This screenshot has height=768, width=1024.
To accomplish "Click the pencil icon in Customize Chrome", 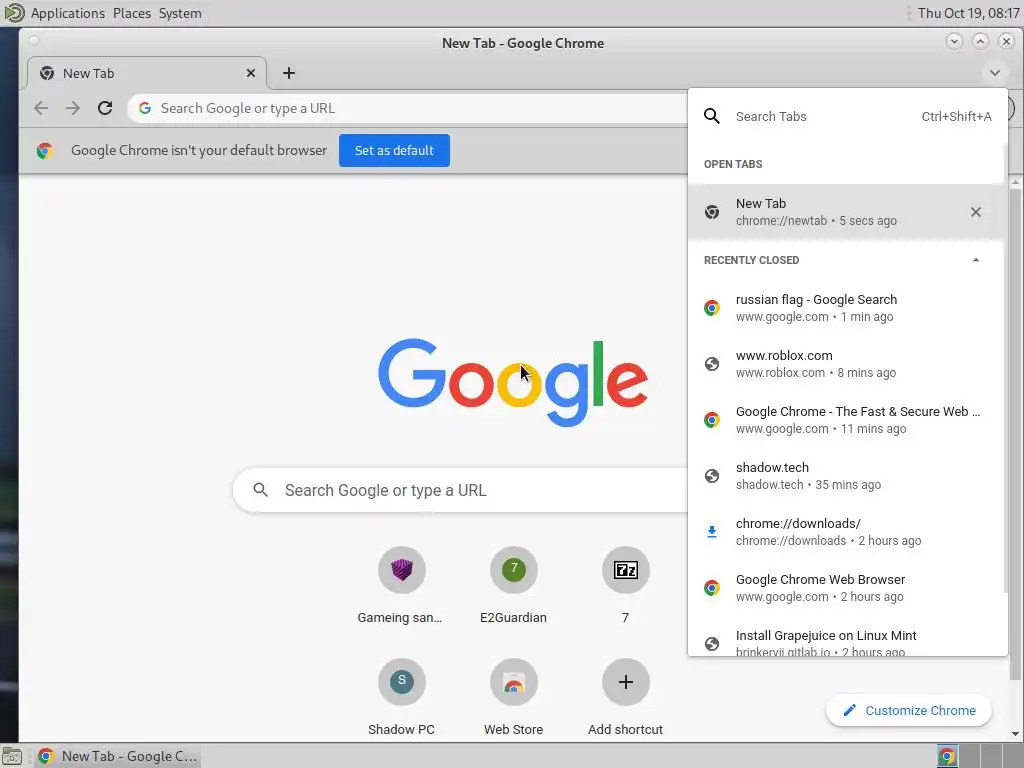I will [x=849, y=711].
